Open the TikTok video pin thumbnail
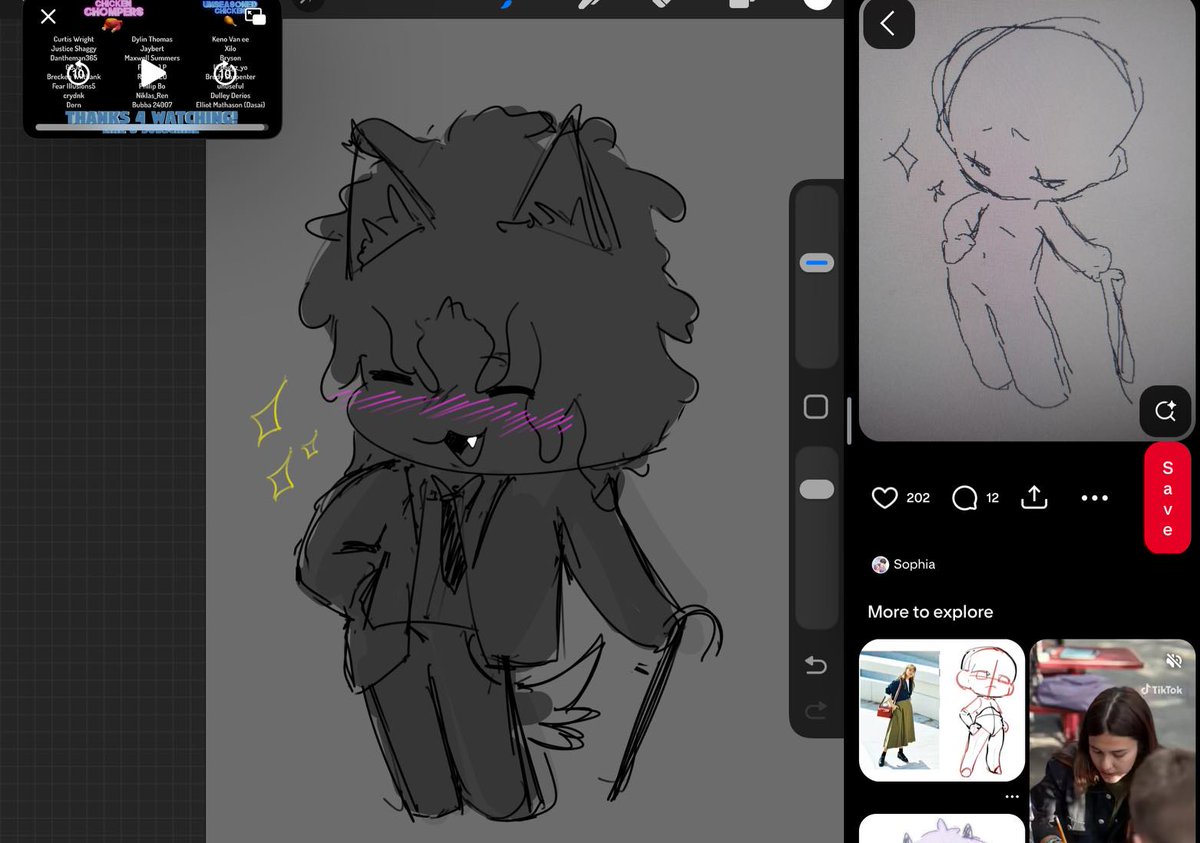1200x843 pixels. pos(1113,741)
